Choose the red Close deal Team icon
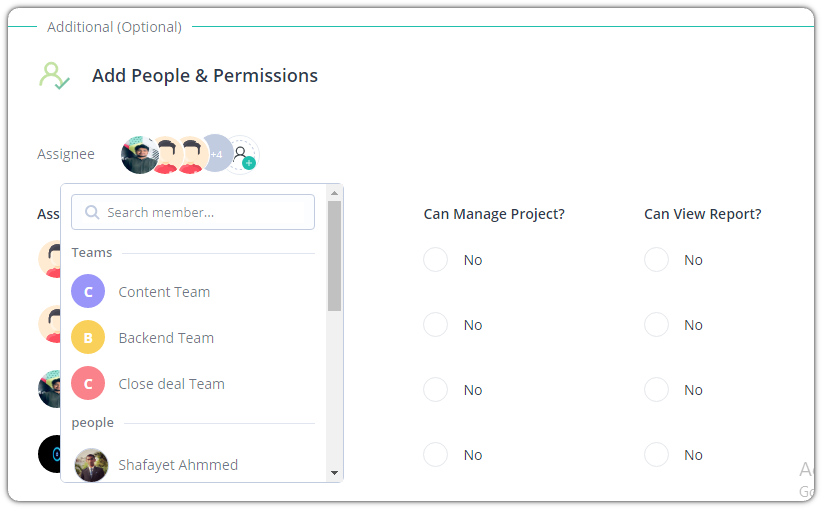Image resolution: width=822 pixels, height=509 pixels. pyautogui.click(x=88, y=383)
